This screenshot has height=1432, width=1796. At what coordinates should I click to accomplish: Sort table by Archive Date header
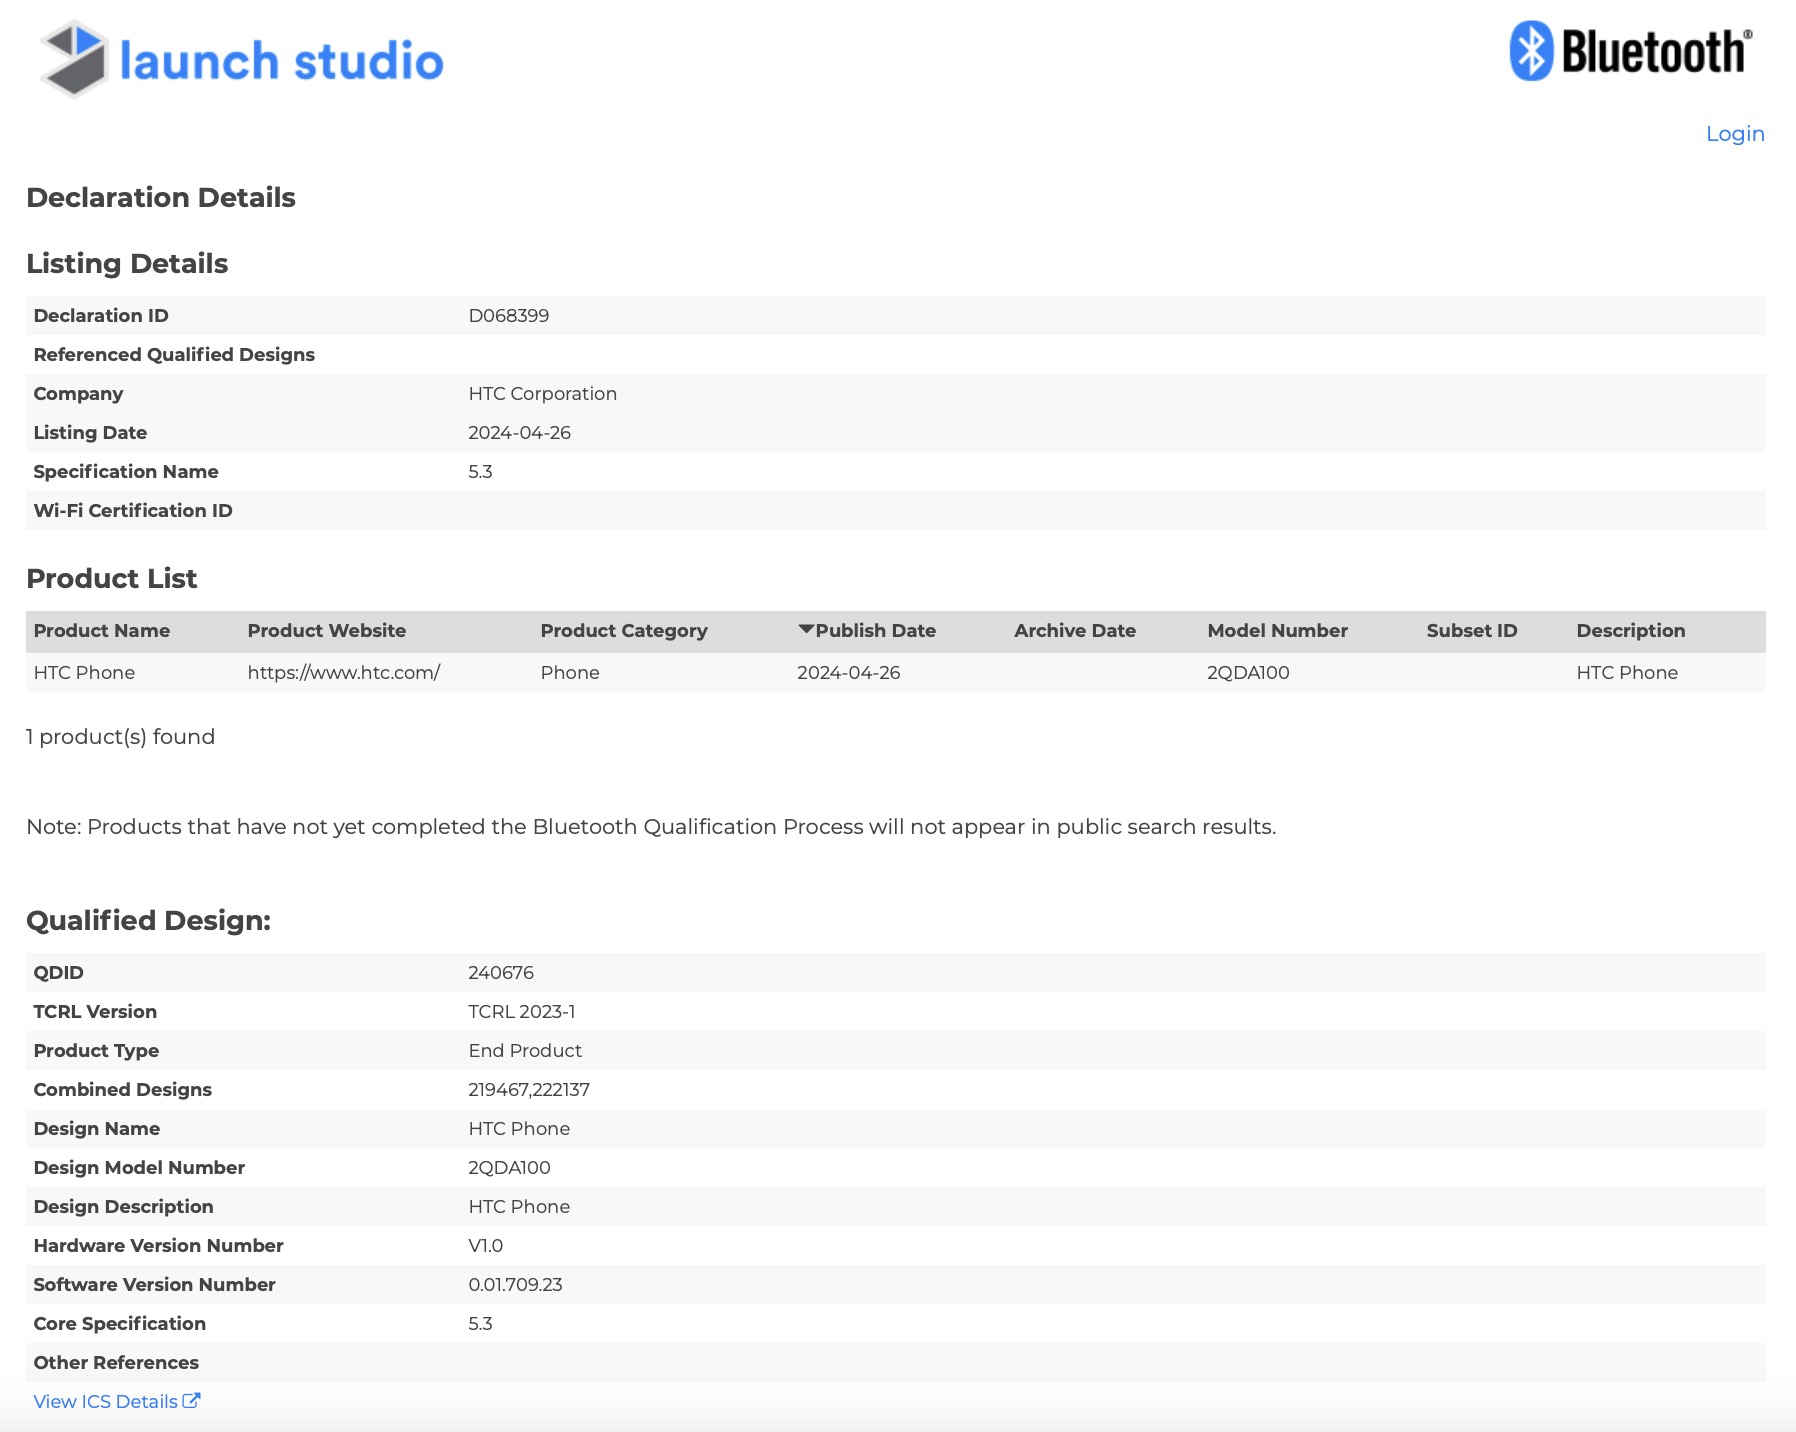(1075, 630)
